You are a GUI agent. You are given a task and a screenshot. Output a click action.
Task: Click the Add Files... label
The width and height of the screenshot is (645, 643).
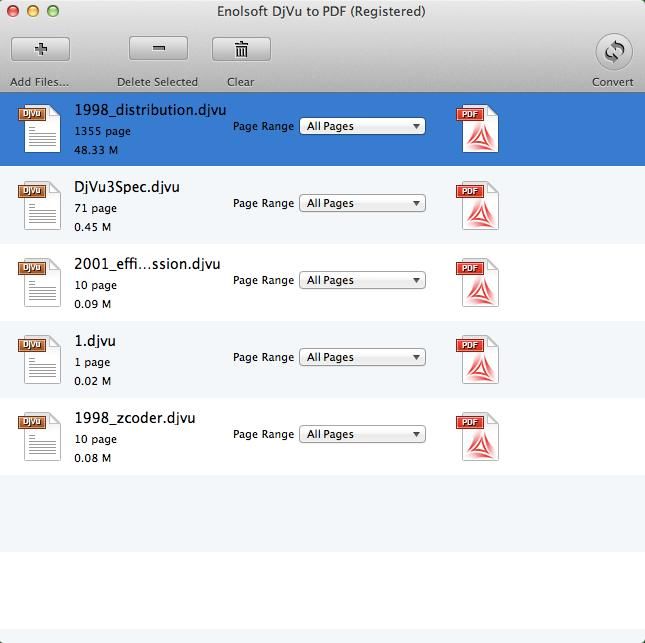point(40,82)
